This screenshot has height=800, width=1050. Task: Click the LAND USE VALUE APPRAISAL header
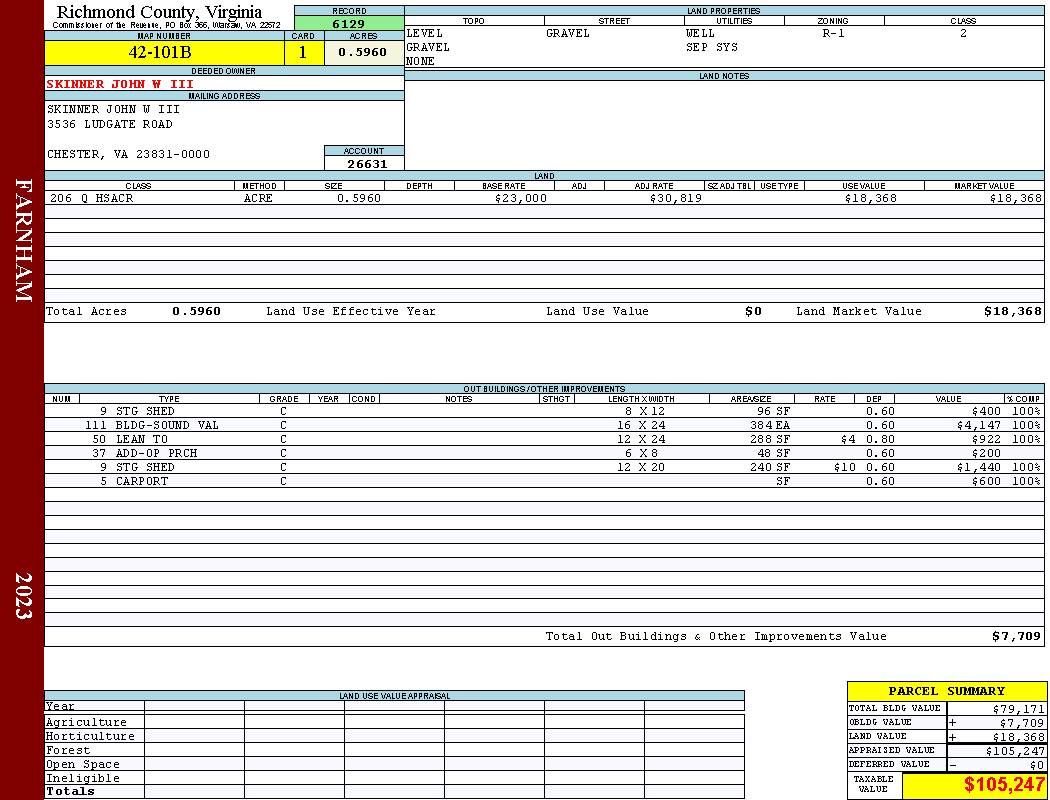point(394,696)
